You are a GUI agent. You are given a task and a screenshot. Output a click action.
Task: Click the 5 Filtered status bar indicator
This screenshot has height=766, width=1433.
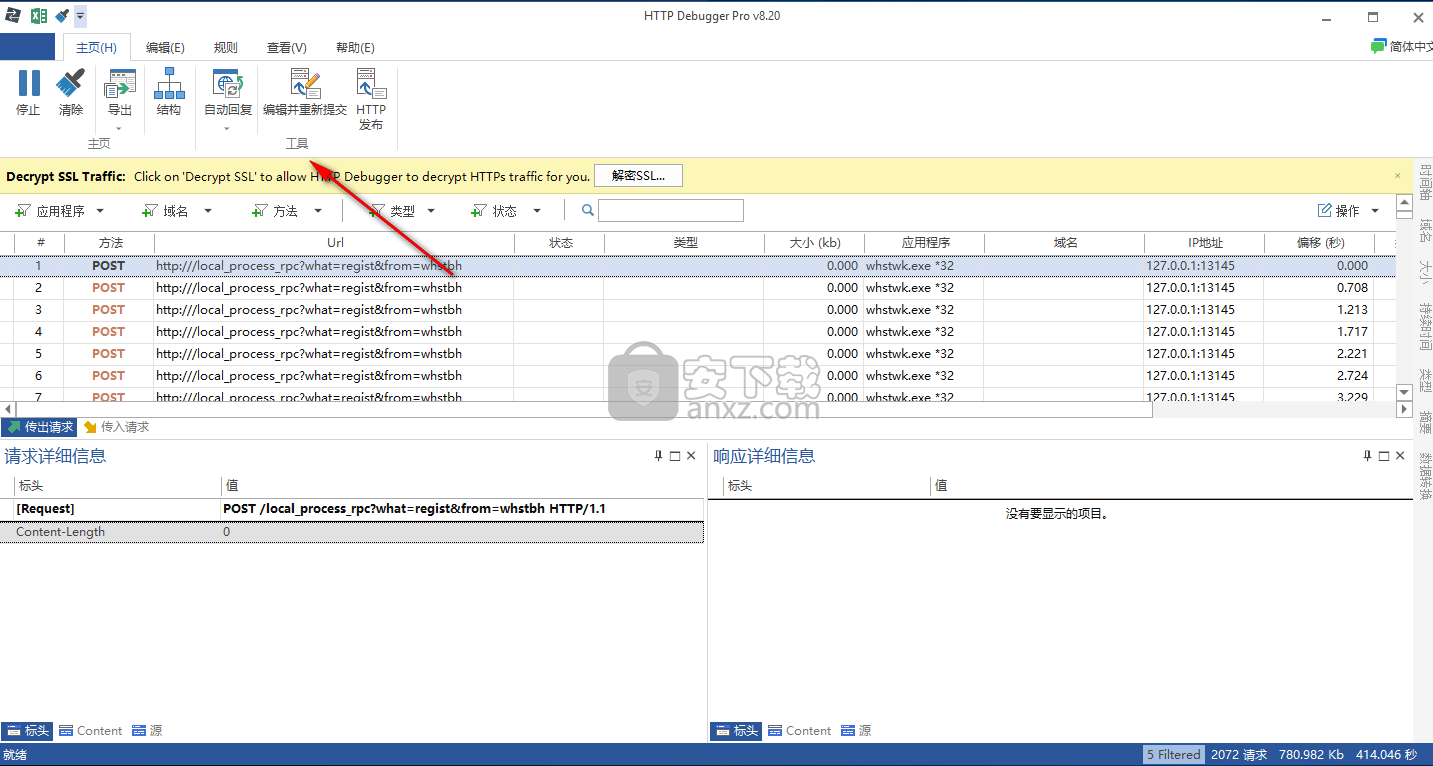[x=1174, y=755]
